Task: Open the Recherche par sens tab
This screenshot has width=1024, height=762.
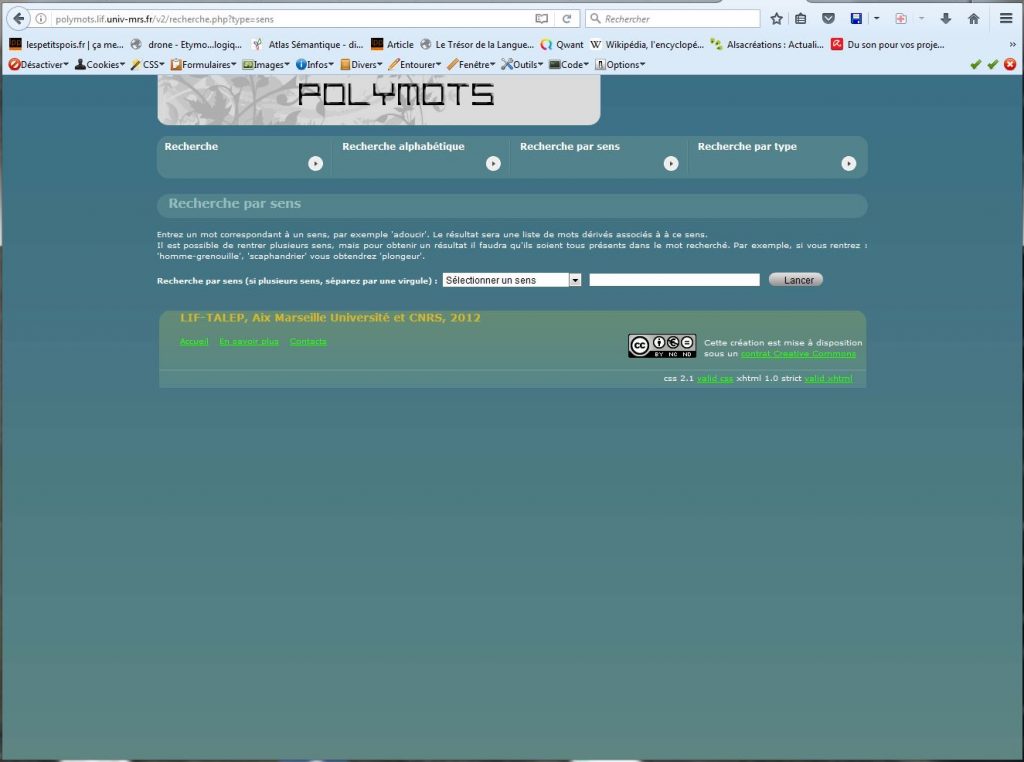Action: (x=569, y=147)
